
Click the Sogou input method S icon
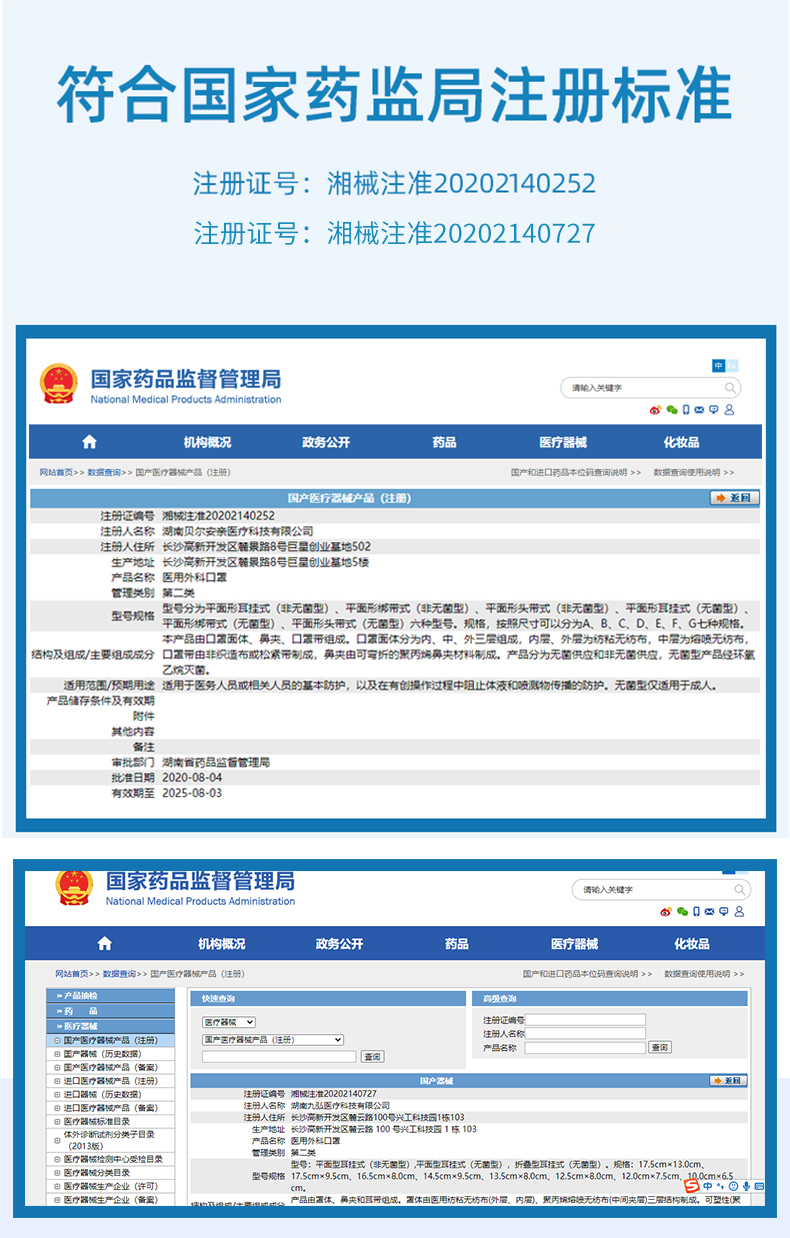point(692,1185)
